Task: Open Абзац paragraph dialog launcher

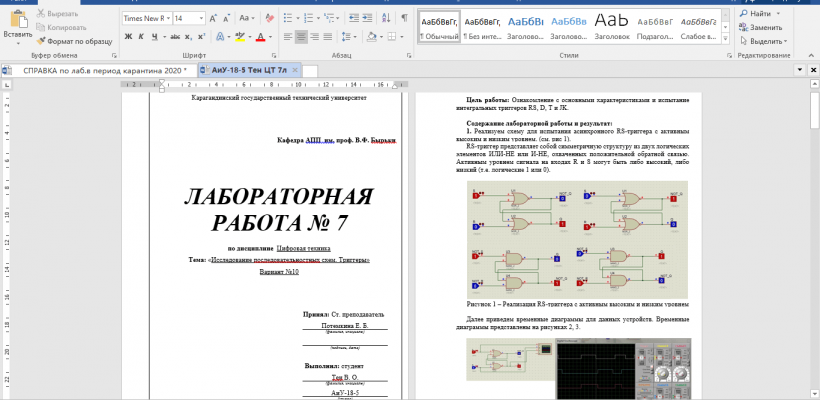Action: click(409, 55)
